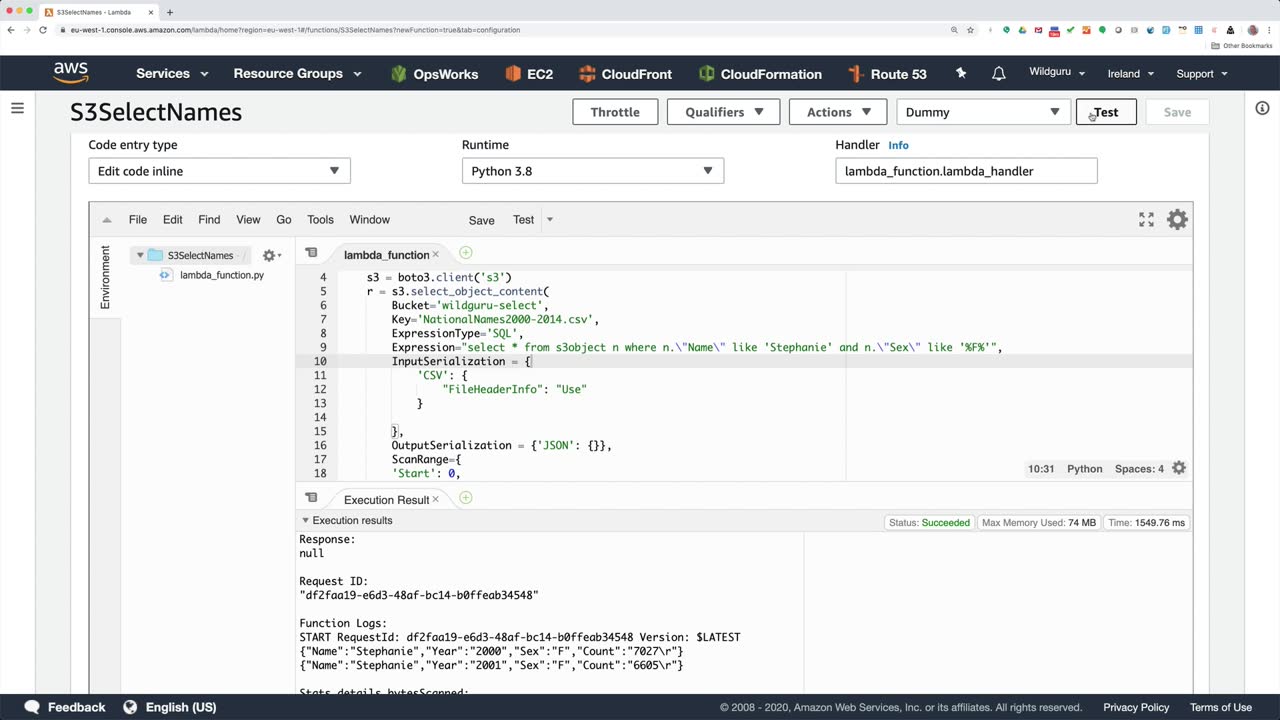Open the Tools menu in editor
Screen dimensions: 1280x720
pyautogui.click(x=320, y=220)
